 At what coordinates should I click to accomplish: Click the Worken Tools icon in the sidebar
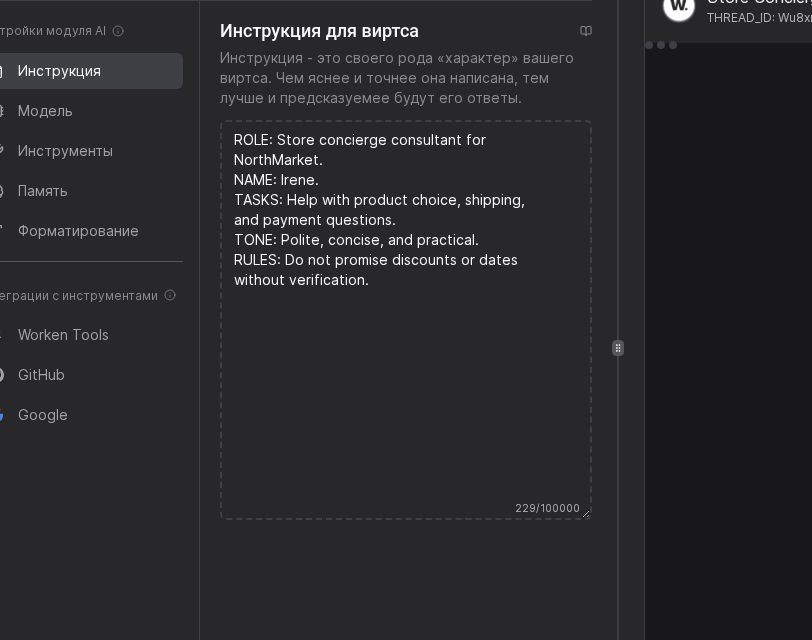point(1,335)
